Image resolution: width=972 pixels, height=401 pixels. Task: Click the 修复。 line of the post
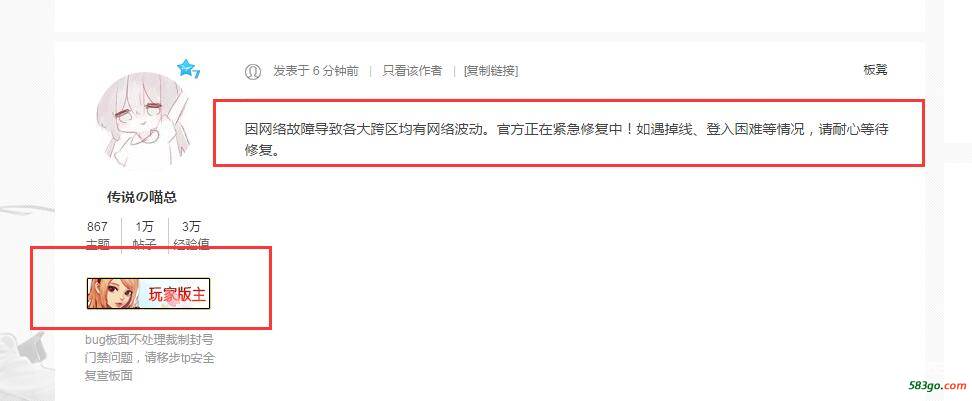[x=260, y=150]
